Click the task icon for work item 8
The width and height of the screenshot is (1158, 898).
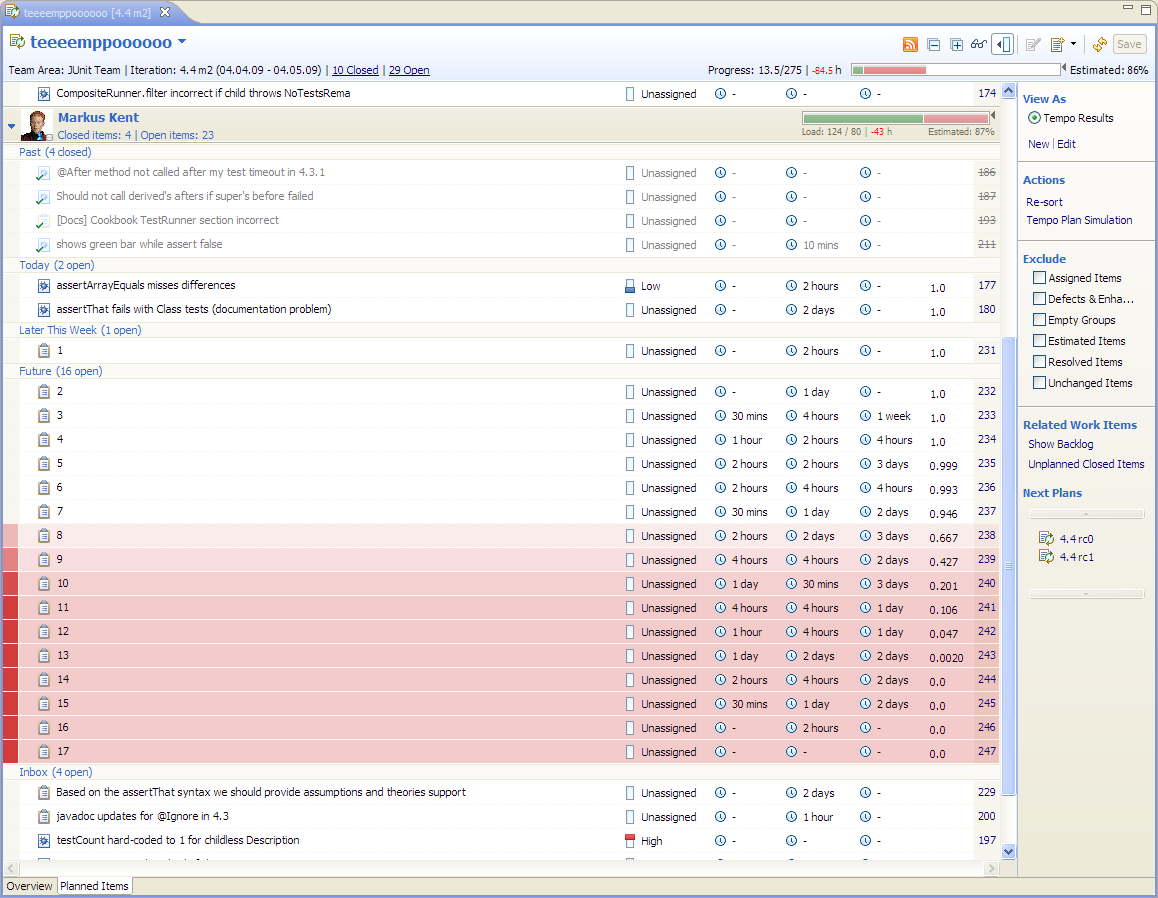44,535
